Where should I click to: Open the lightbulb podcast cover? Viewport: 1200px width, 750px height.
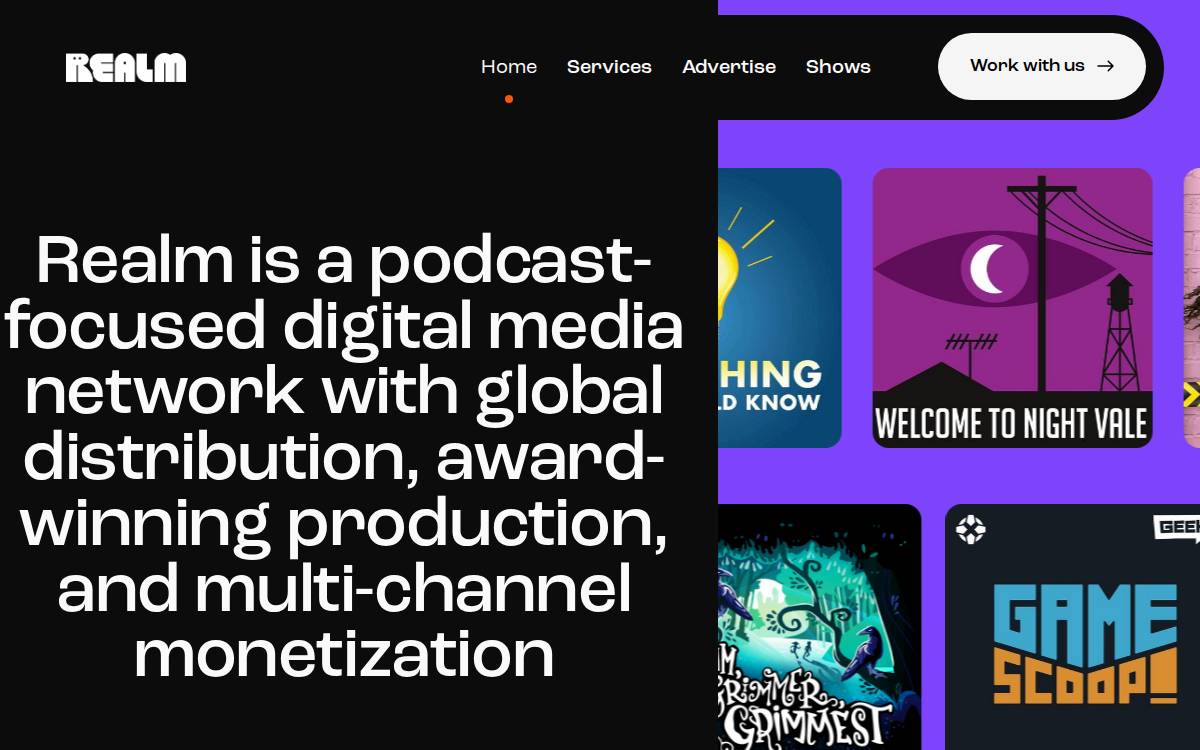pyautogui.click(x=780, y=307)
